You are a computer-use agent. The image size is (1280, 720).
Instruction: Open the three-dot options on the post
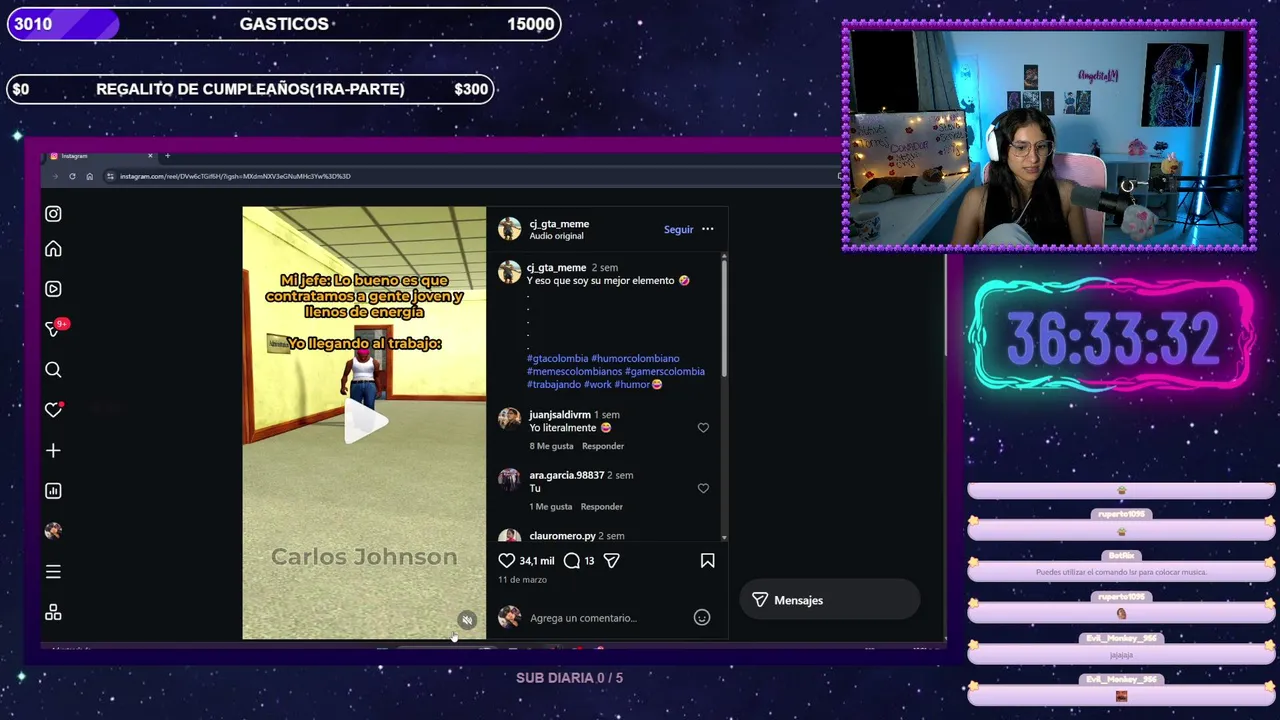pos(707,229)
